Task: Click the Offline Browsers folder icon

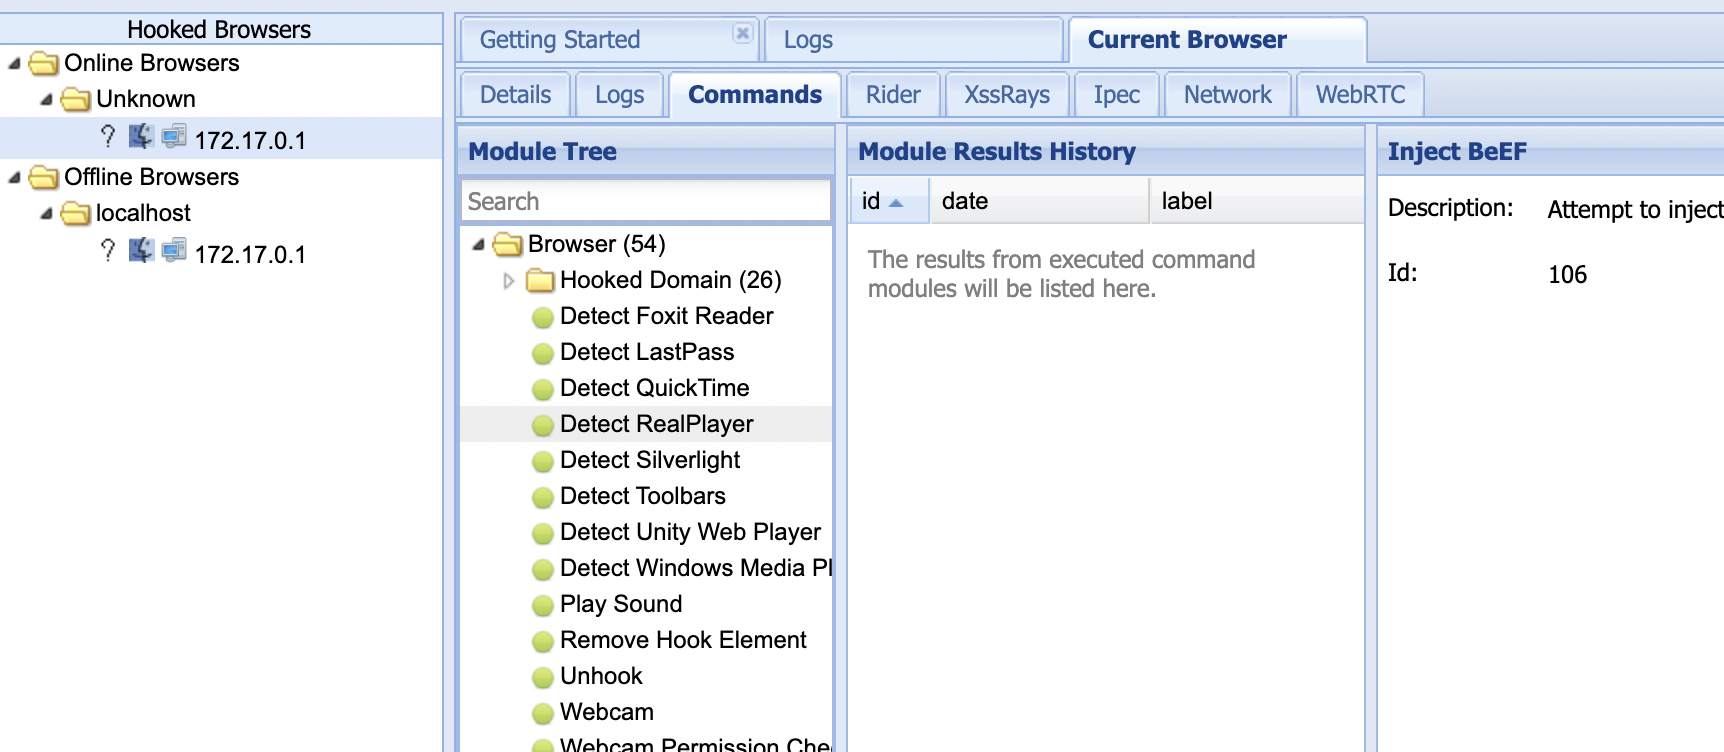Action: click(43, 178)
